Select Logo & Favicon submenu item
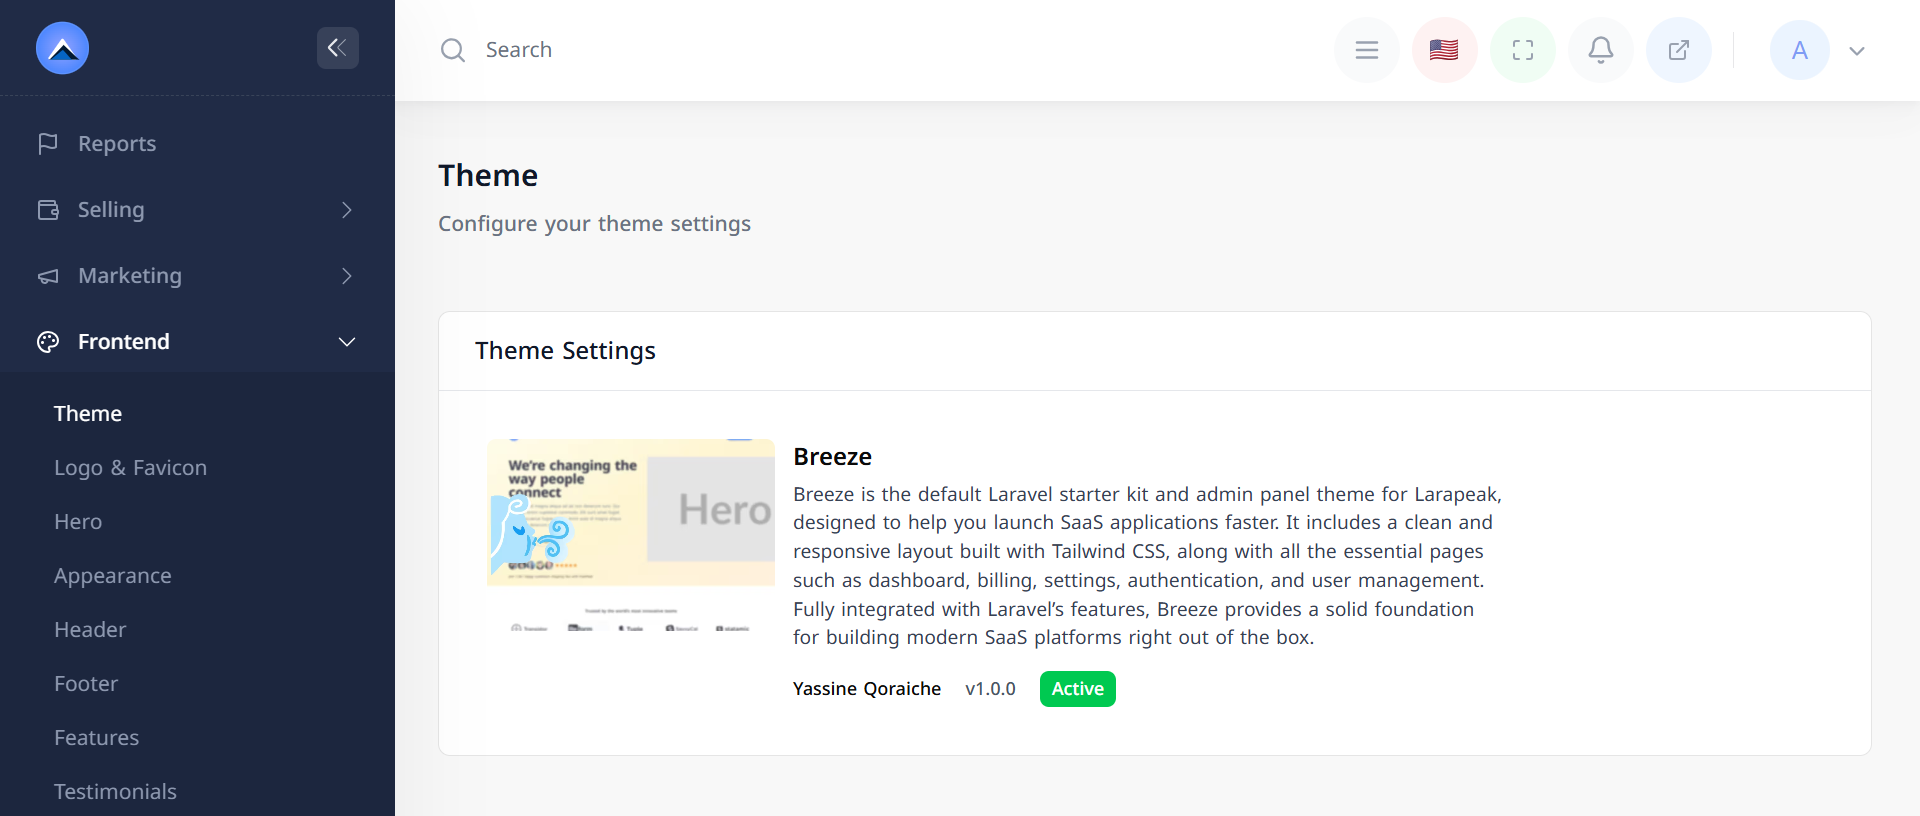This screenshot has height=816, width=1920. click(130, 468)
